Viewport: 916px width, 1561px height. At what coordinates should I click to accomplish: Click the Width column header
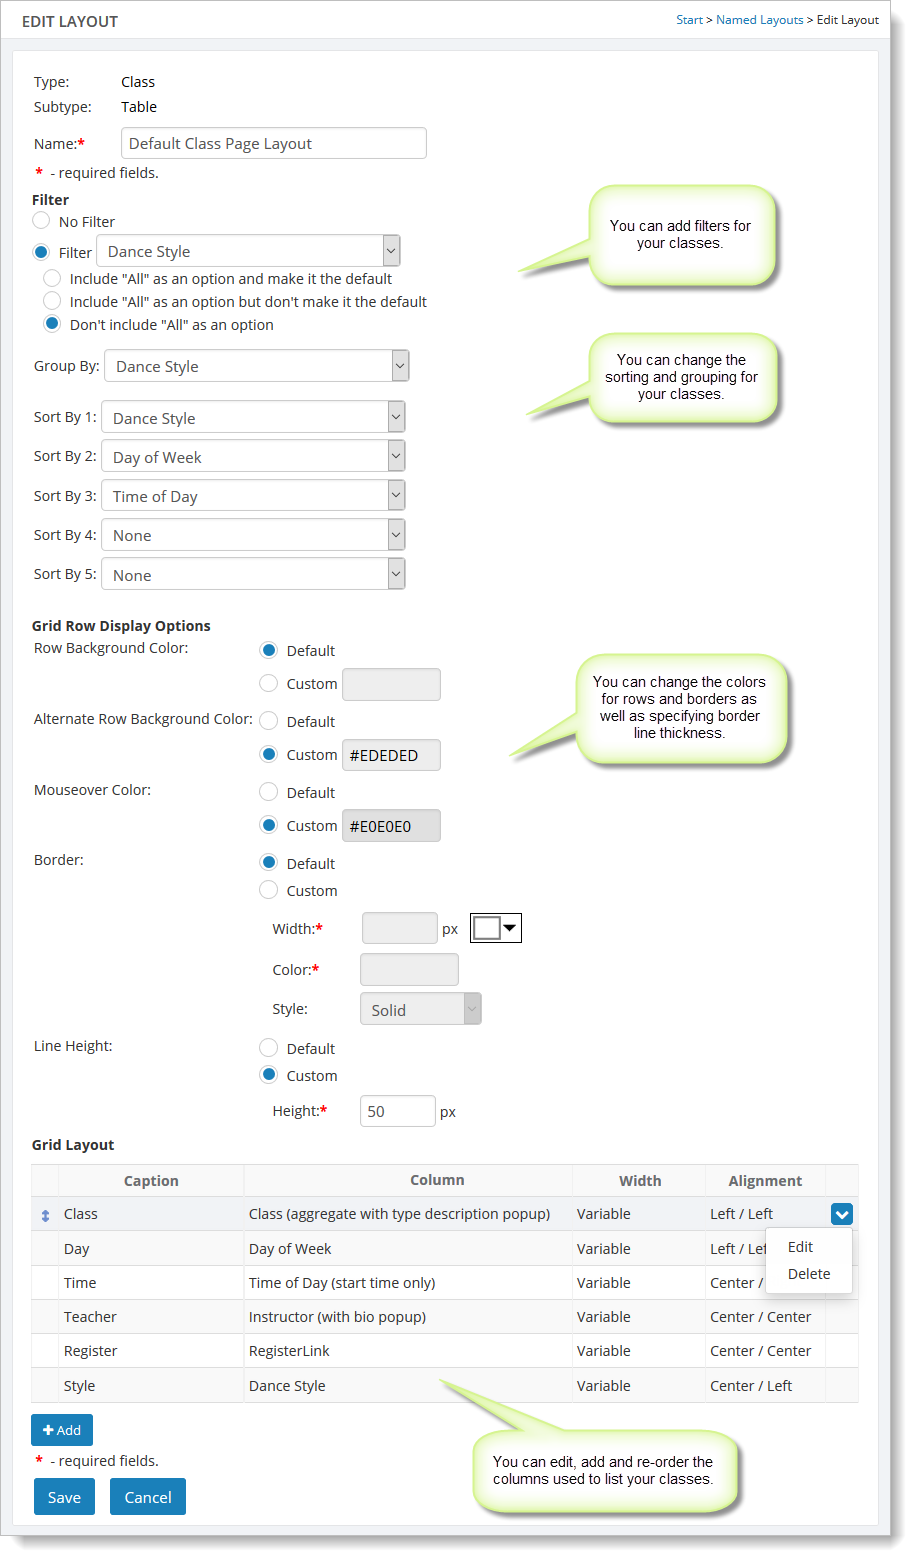[x=640, y=1181]
